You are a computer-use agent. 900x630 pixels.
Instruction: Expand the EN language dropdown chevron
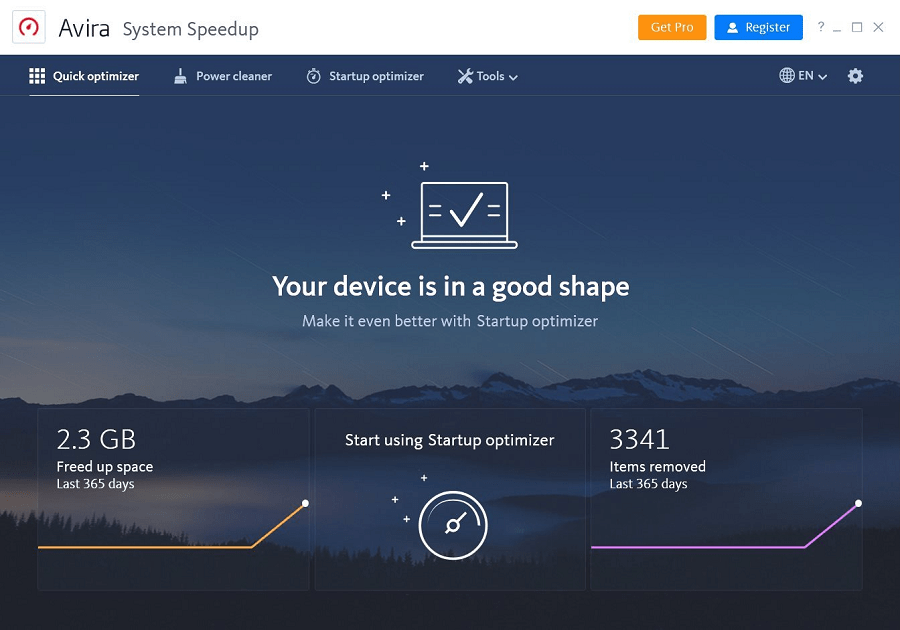[x=823, y=77]
